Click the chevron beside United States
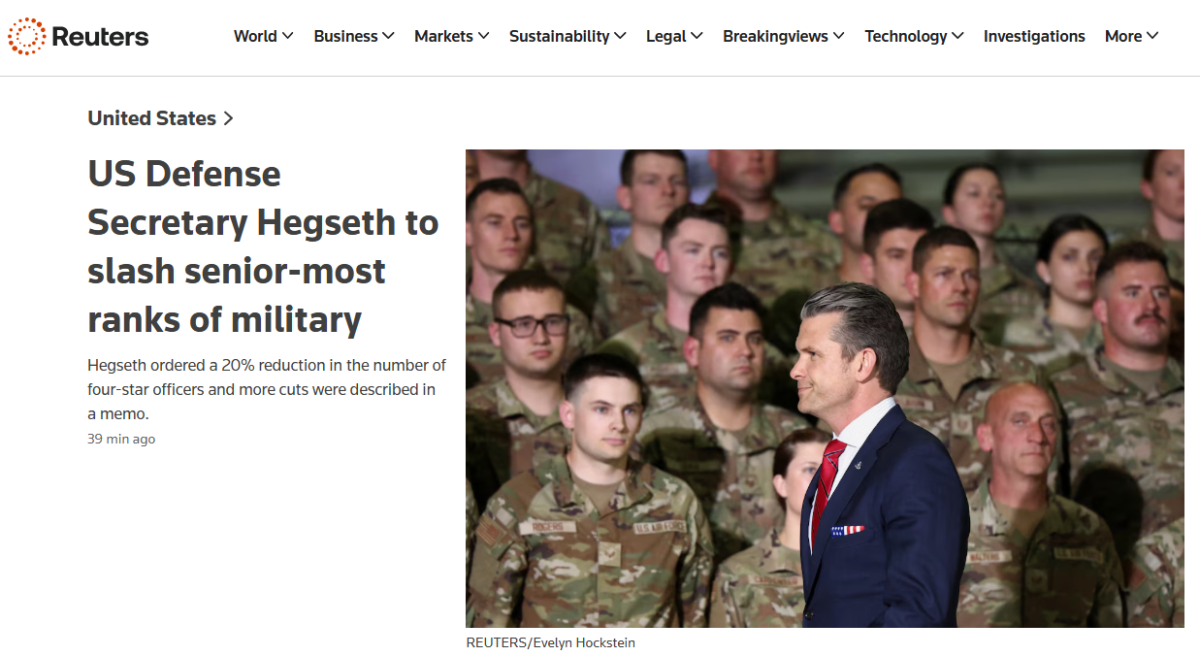This screenshot has height=656, width=1200. point(228,118)
